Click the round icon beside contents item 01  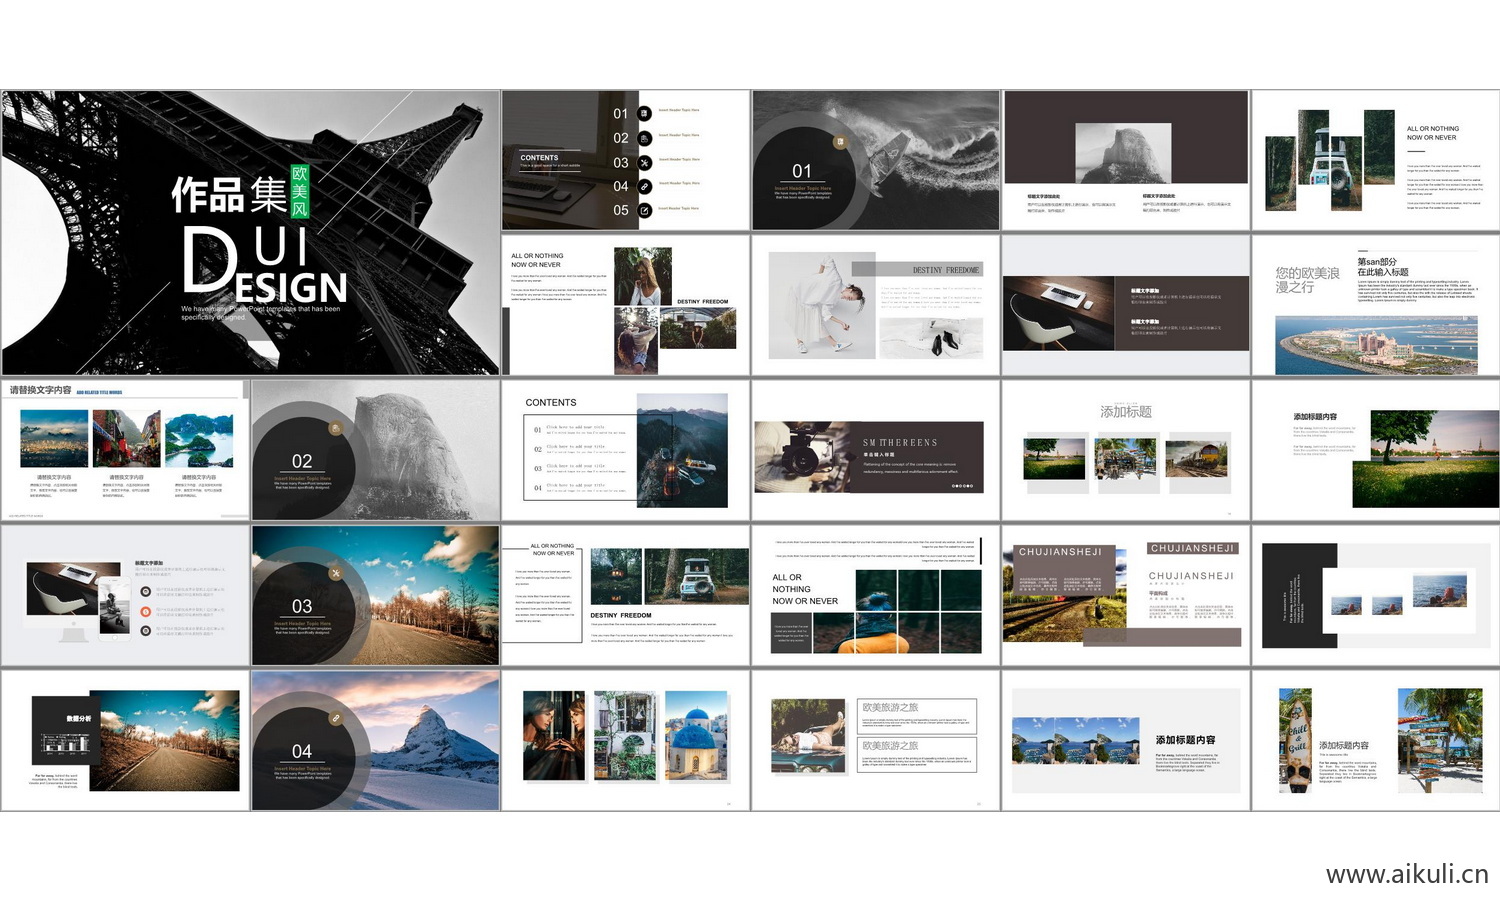click(x=645, y=113)
